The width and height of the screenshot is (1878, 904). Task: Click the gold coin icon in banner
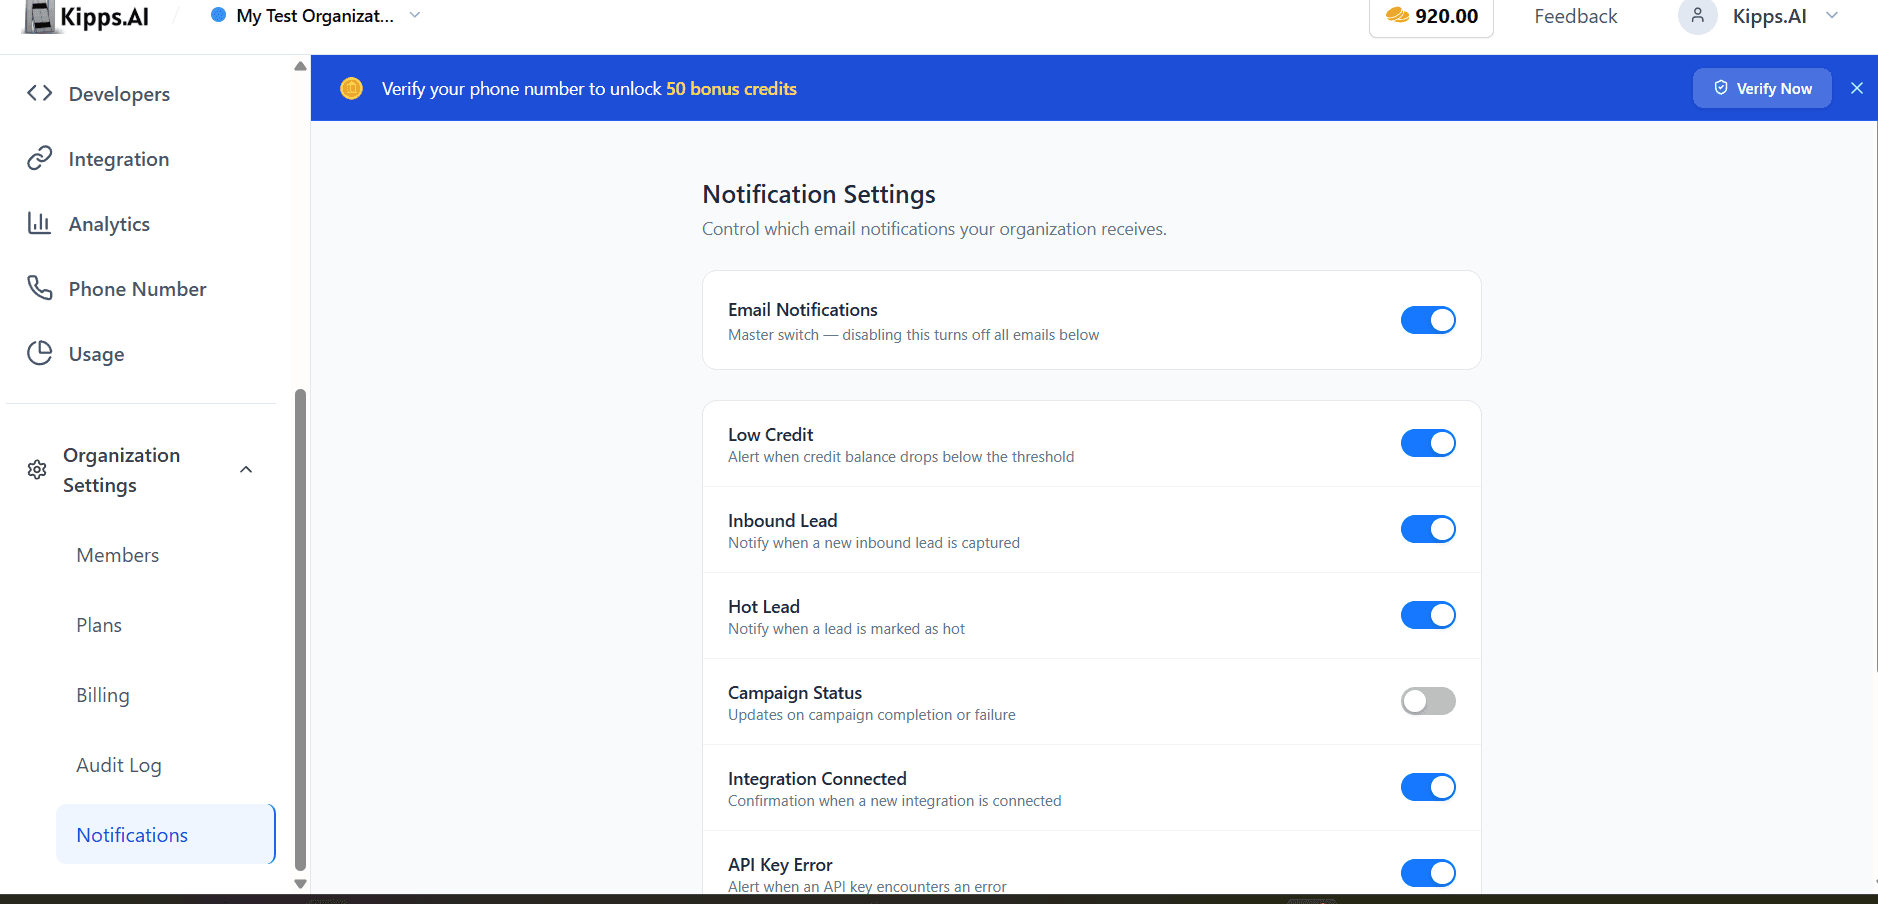[351, 88]
